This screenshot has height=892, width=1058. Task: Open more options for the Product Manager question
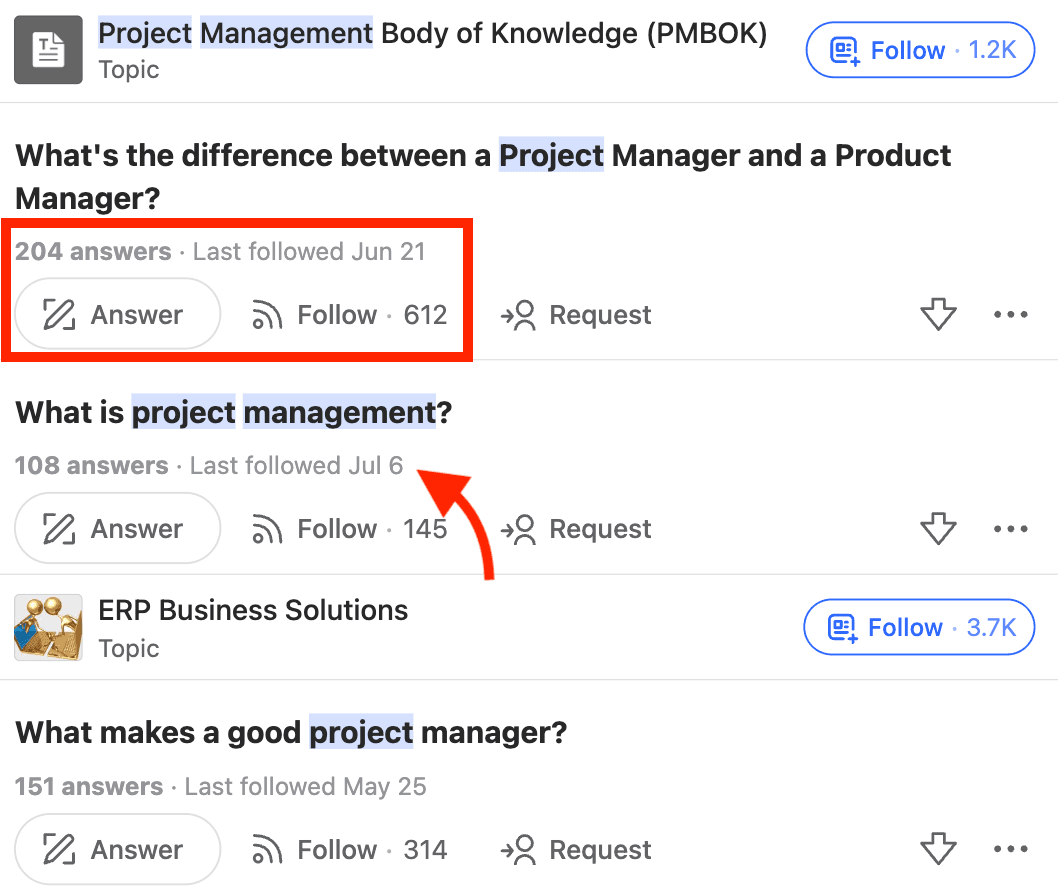tap(1011, 315)
